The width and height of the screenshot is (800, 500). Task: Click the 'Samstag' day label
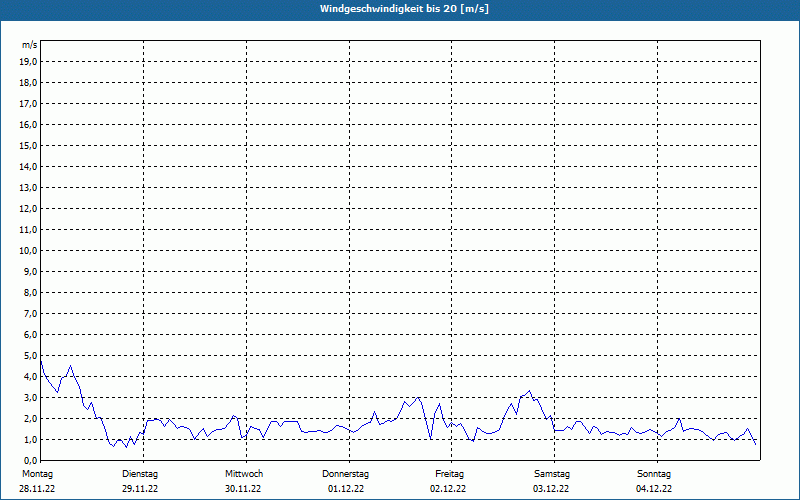552,474
